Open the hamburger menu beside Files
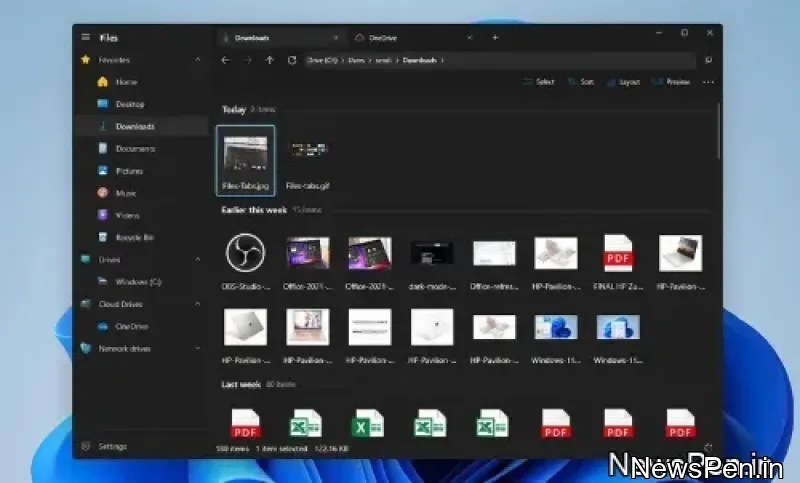The height and width of the screenshot is (483, 800). (x=85, y=37)
